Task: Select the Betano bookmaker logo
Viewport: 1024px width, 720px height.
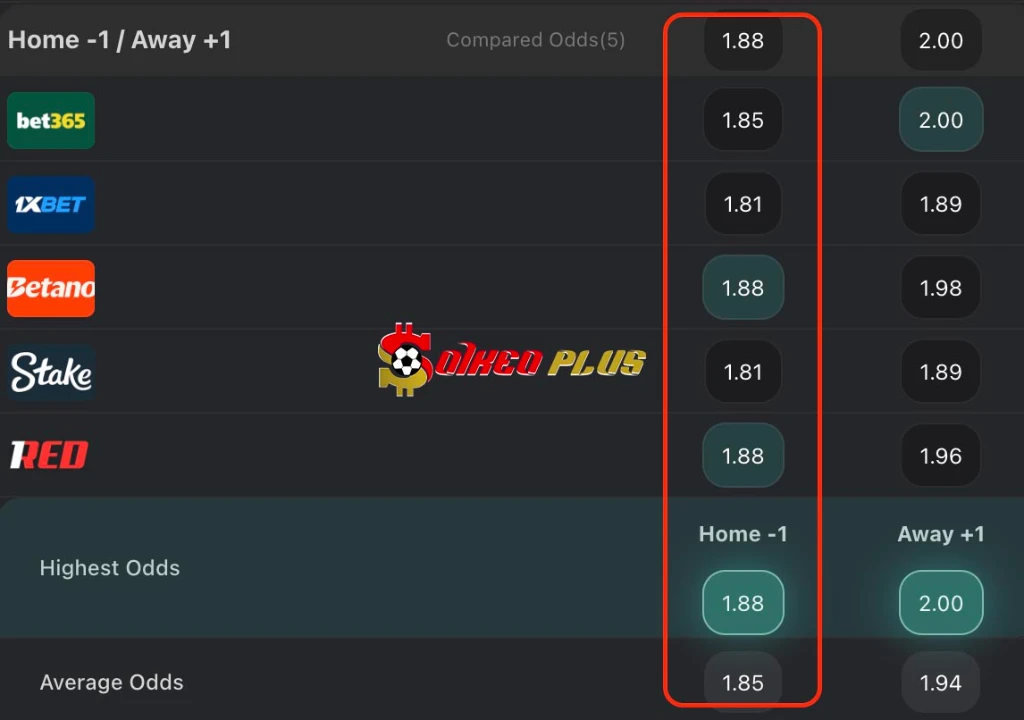Action: tap(51, 288)
